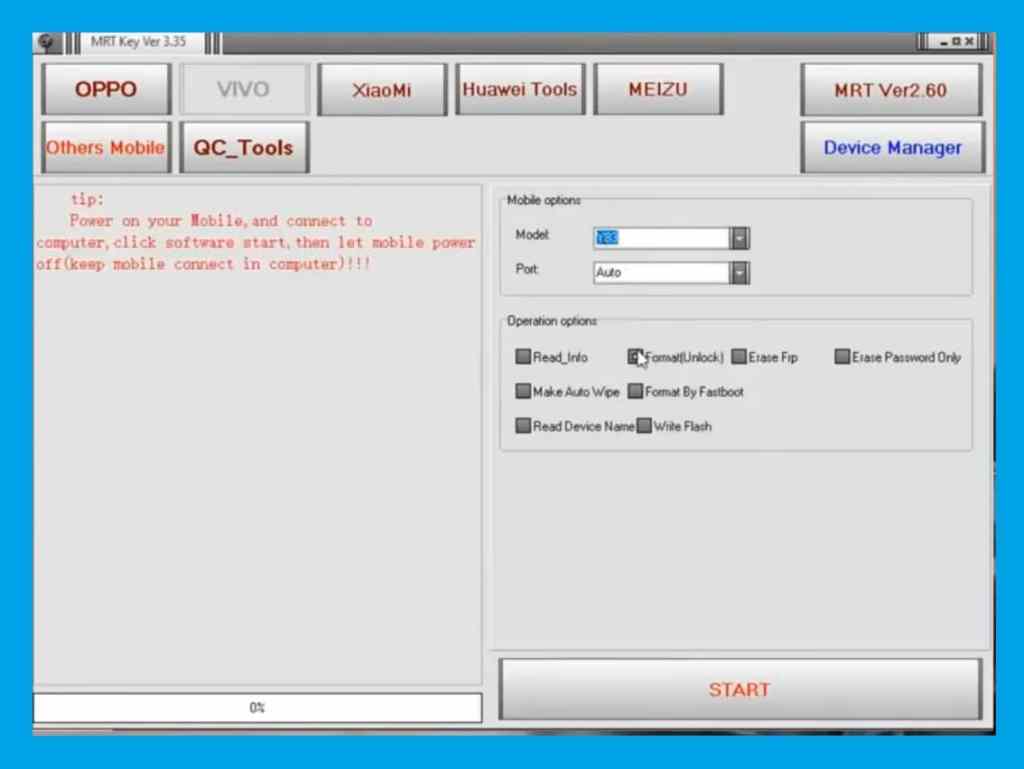
Task: Click the app icon in the title bar
Action: tap(46, 42)
